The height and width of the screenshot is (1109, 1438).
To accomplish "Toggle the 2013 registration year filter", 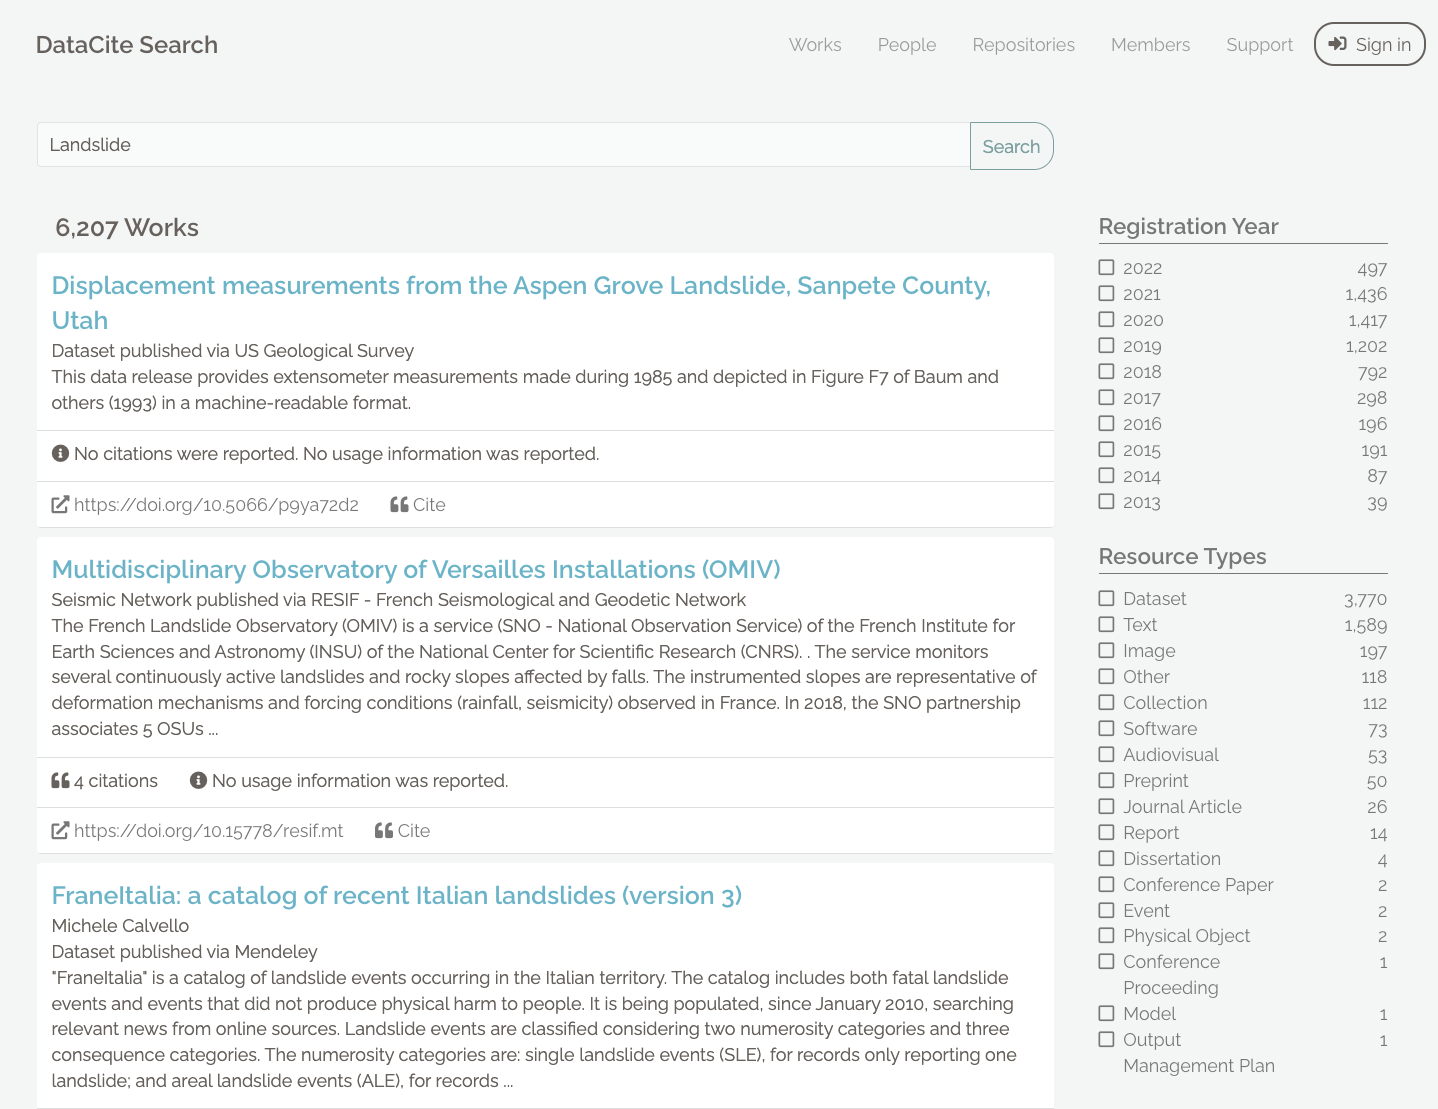I will pyautogui.click(x=1106, y=501).
